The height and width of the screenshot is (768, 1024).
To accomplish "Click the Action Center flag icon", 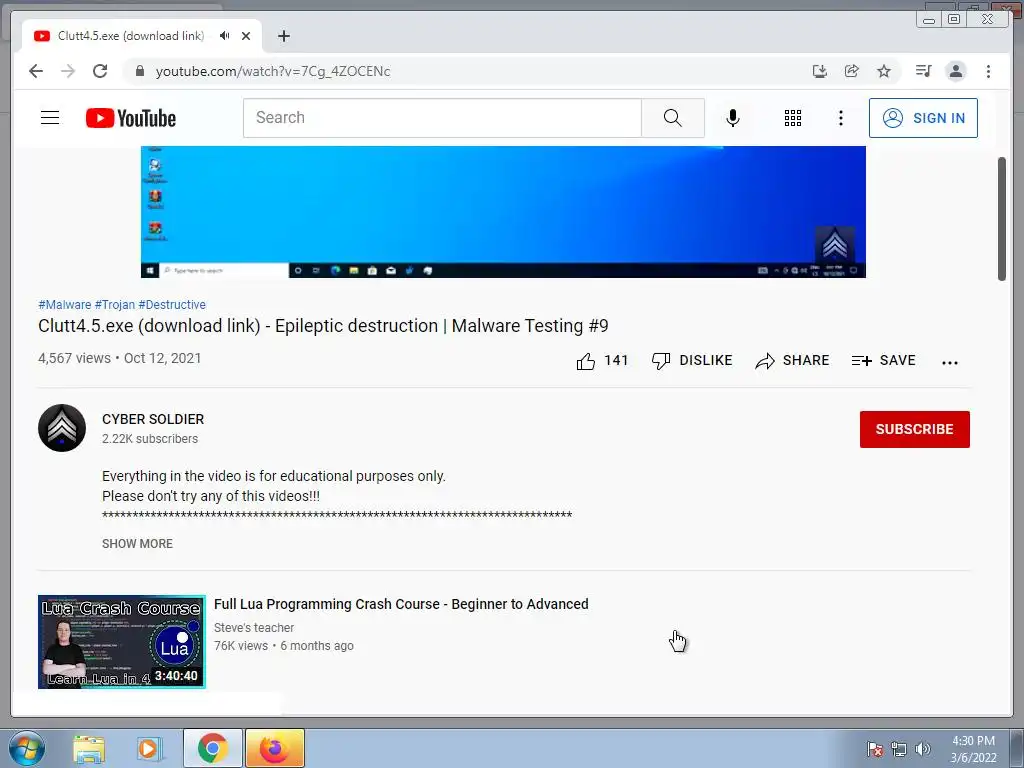I will 875,749.
